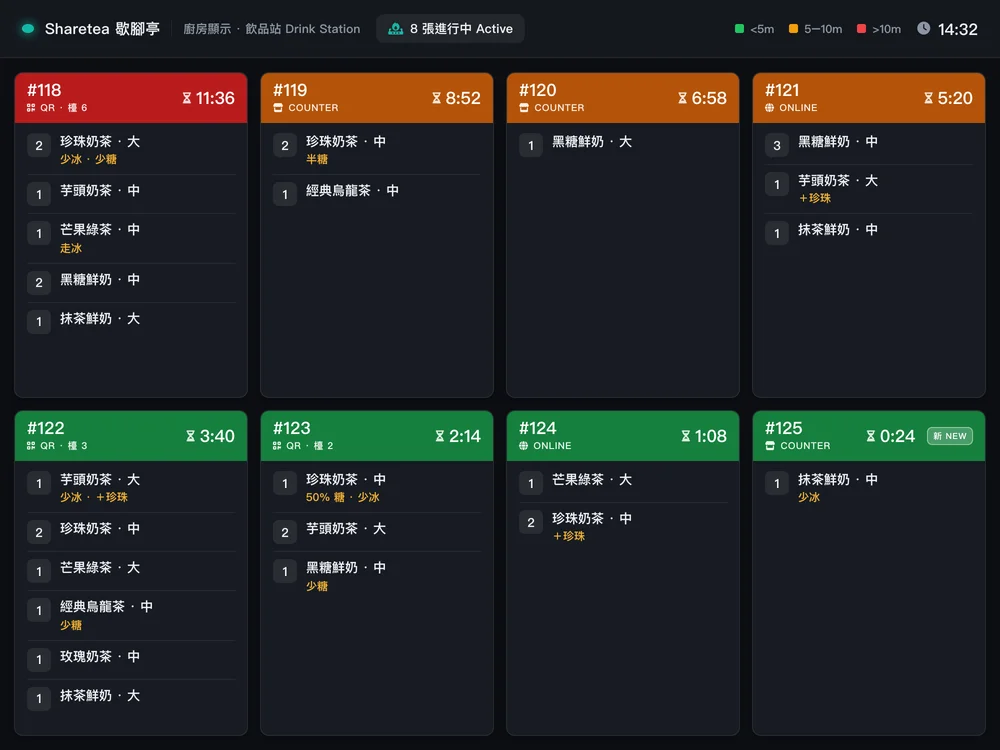Select 經典烏龍茶 · 中 少糖 item in order #122
This screenshot has height=750, width=1000.
(131, 615)
